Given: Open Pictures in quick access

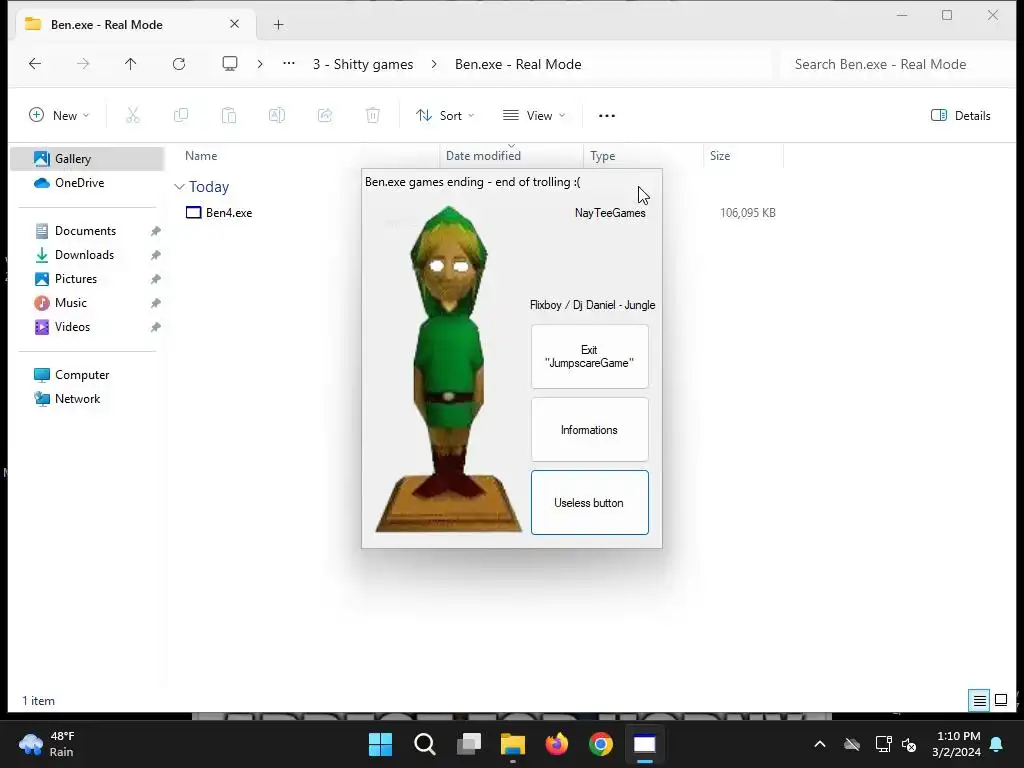Looking at the screenshot, I should tap(76, 279).
